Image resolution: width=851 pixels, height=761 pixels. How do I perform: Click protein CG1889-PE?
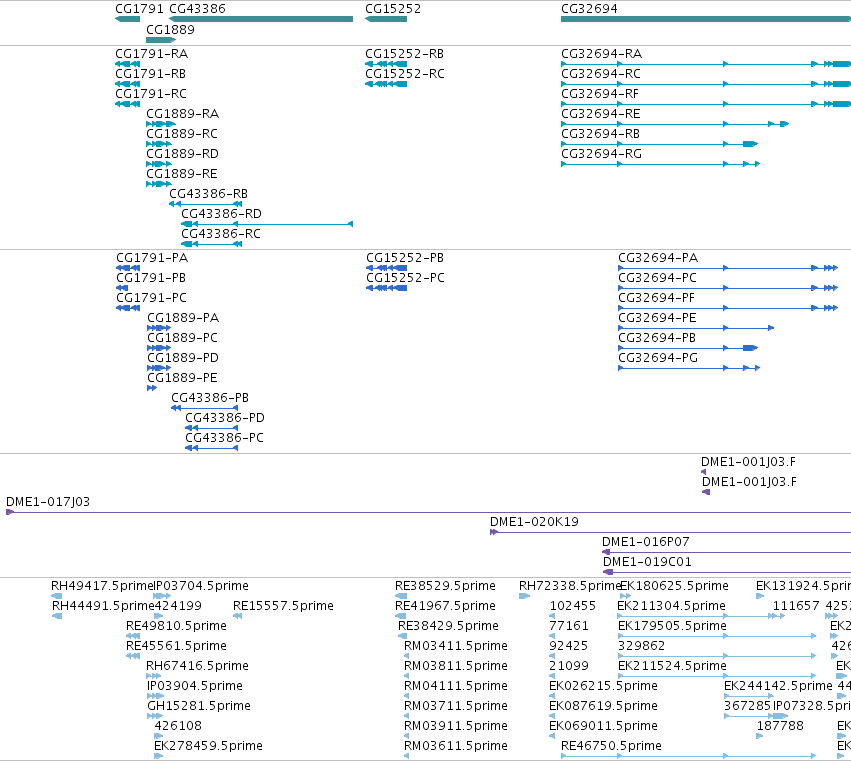(x=182, y=378)
